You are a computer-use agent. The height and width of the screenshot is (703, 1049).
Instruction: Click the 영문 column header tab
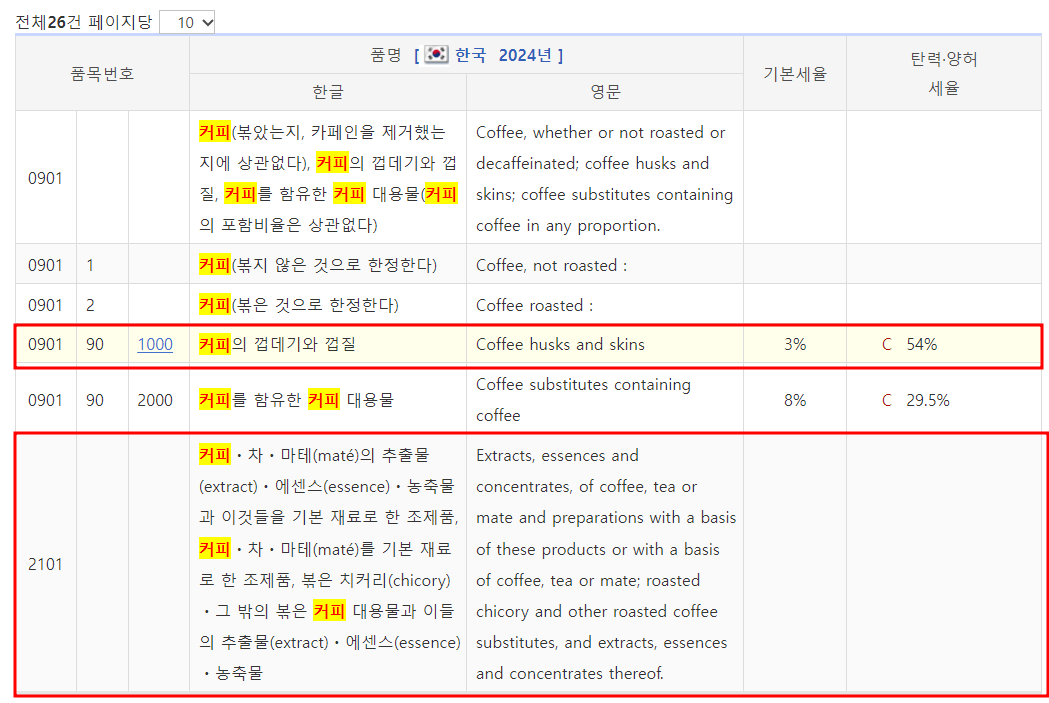pos(604,92)
